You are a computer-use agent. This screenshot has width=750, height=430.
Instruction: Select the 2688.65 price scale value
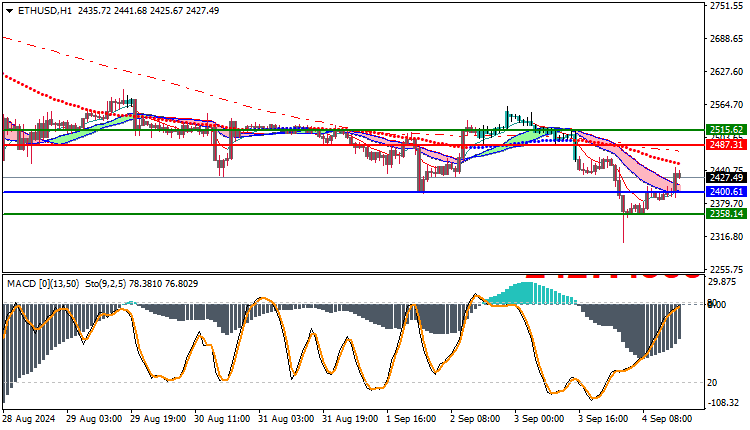[727, 39]
